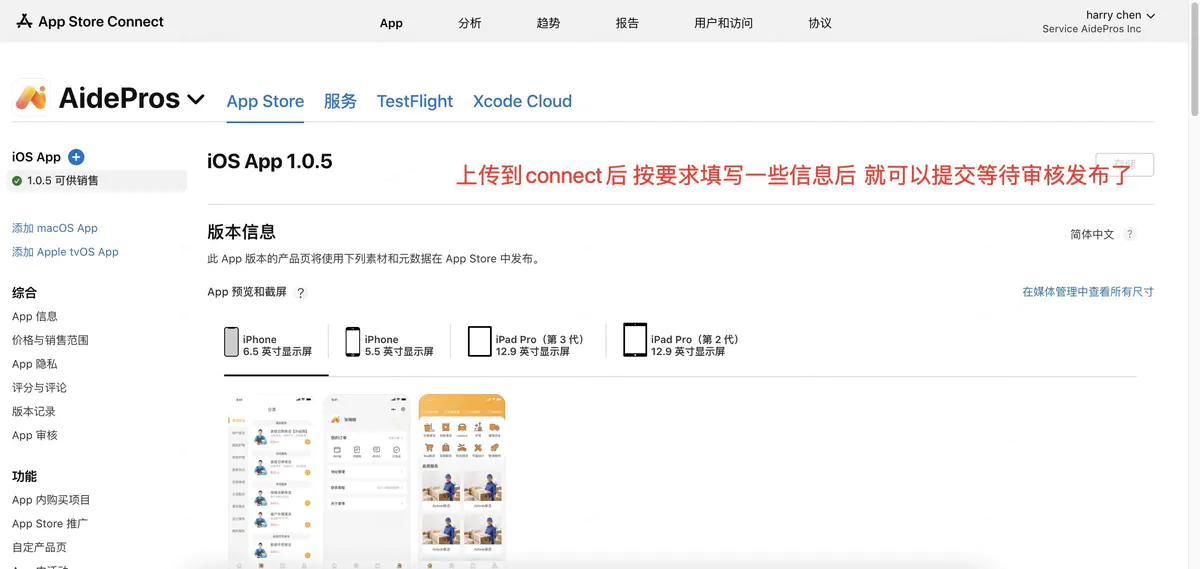Click Service AidePros Inc team name
1200x569 pixels.
(1091, 29)
